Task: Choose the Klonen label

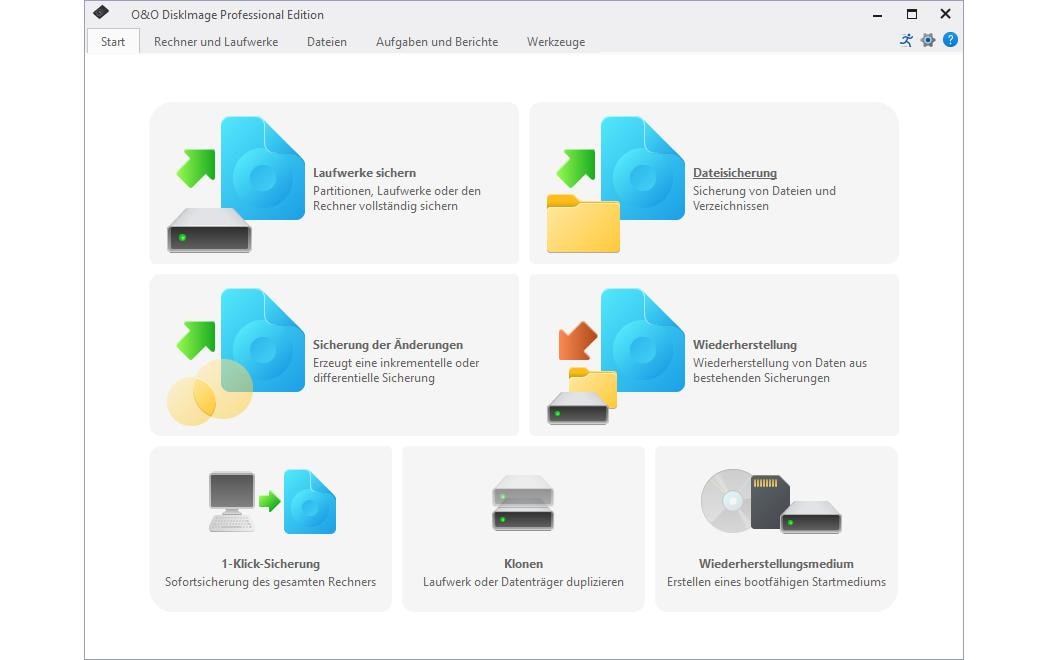Action: [x=523, y=564]
